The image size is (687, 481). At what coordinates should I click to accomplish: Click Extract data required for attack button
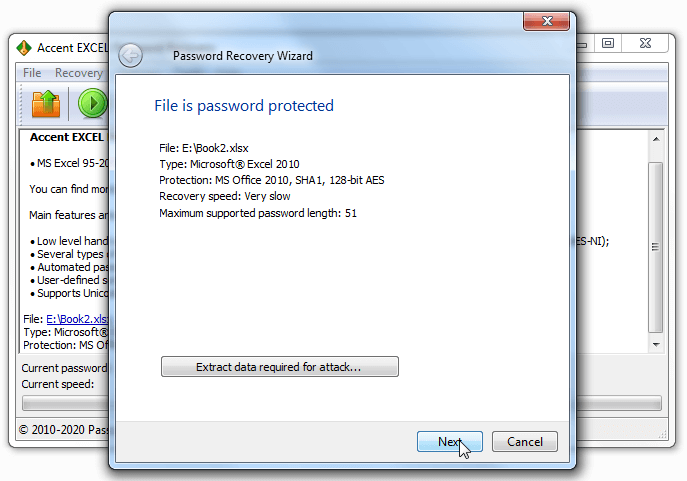point(280,367)
